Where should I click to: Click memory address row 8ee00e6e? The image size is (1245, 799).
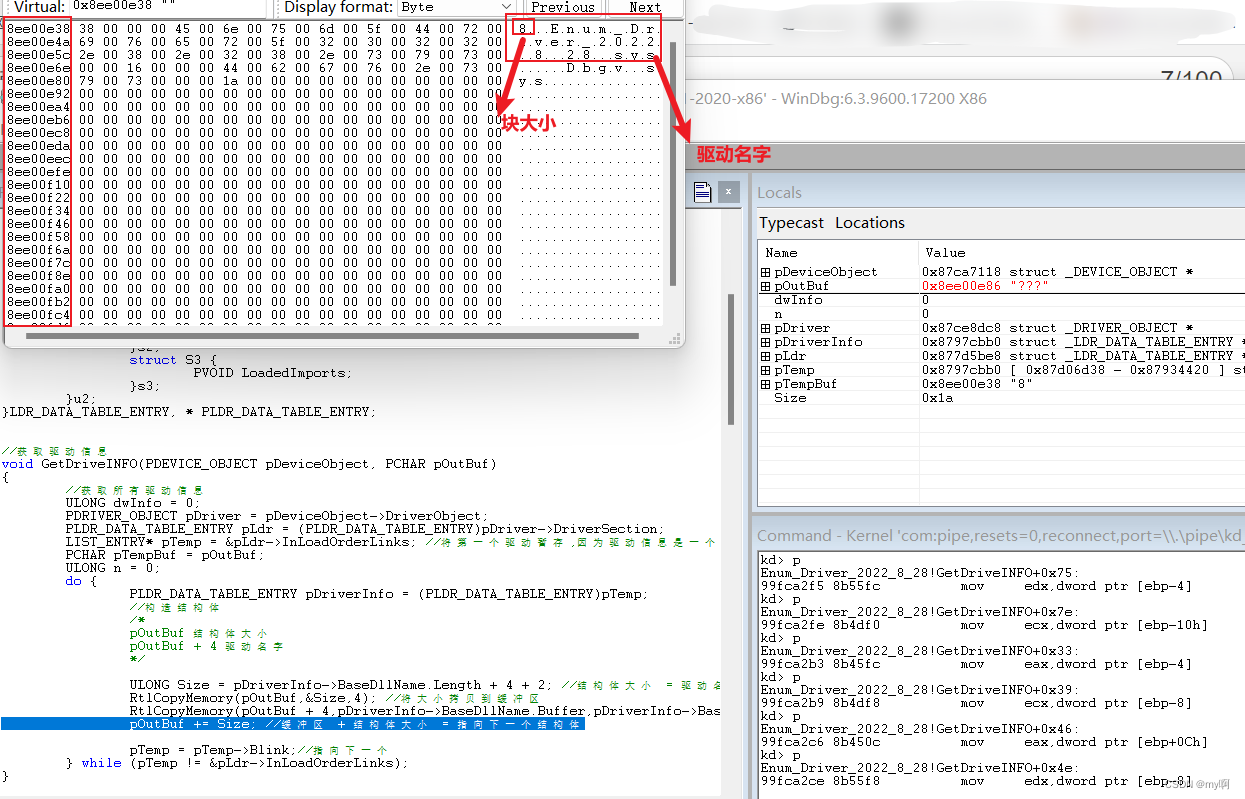tap(38, 68)
